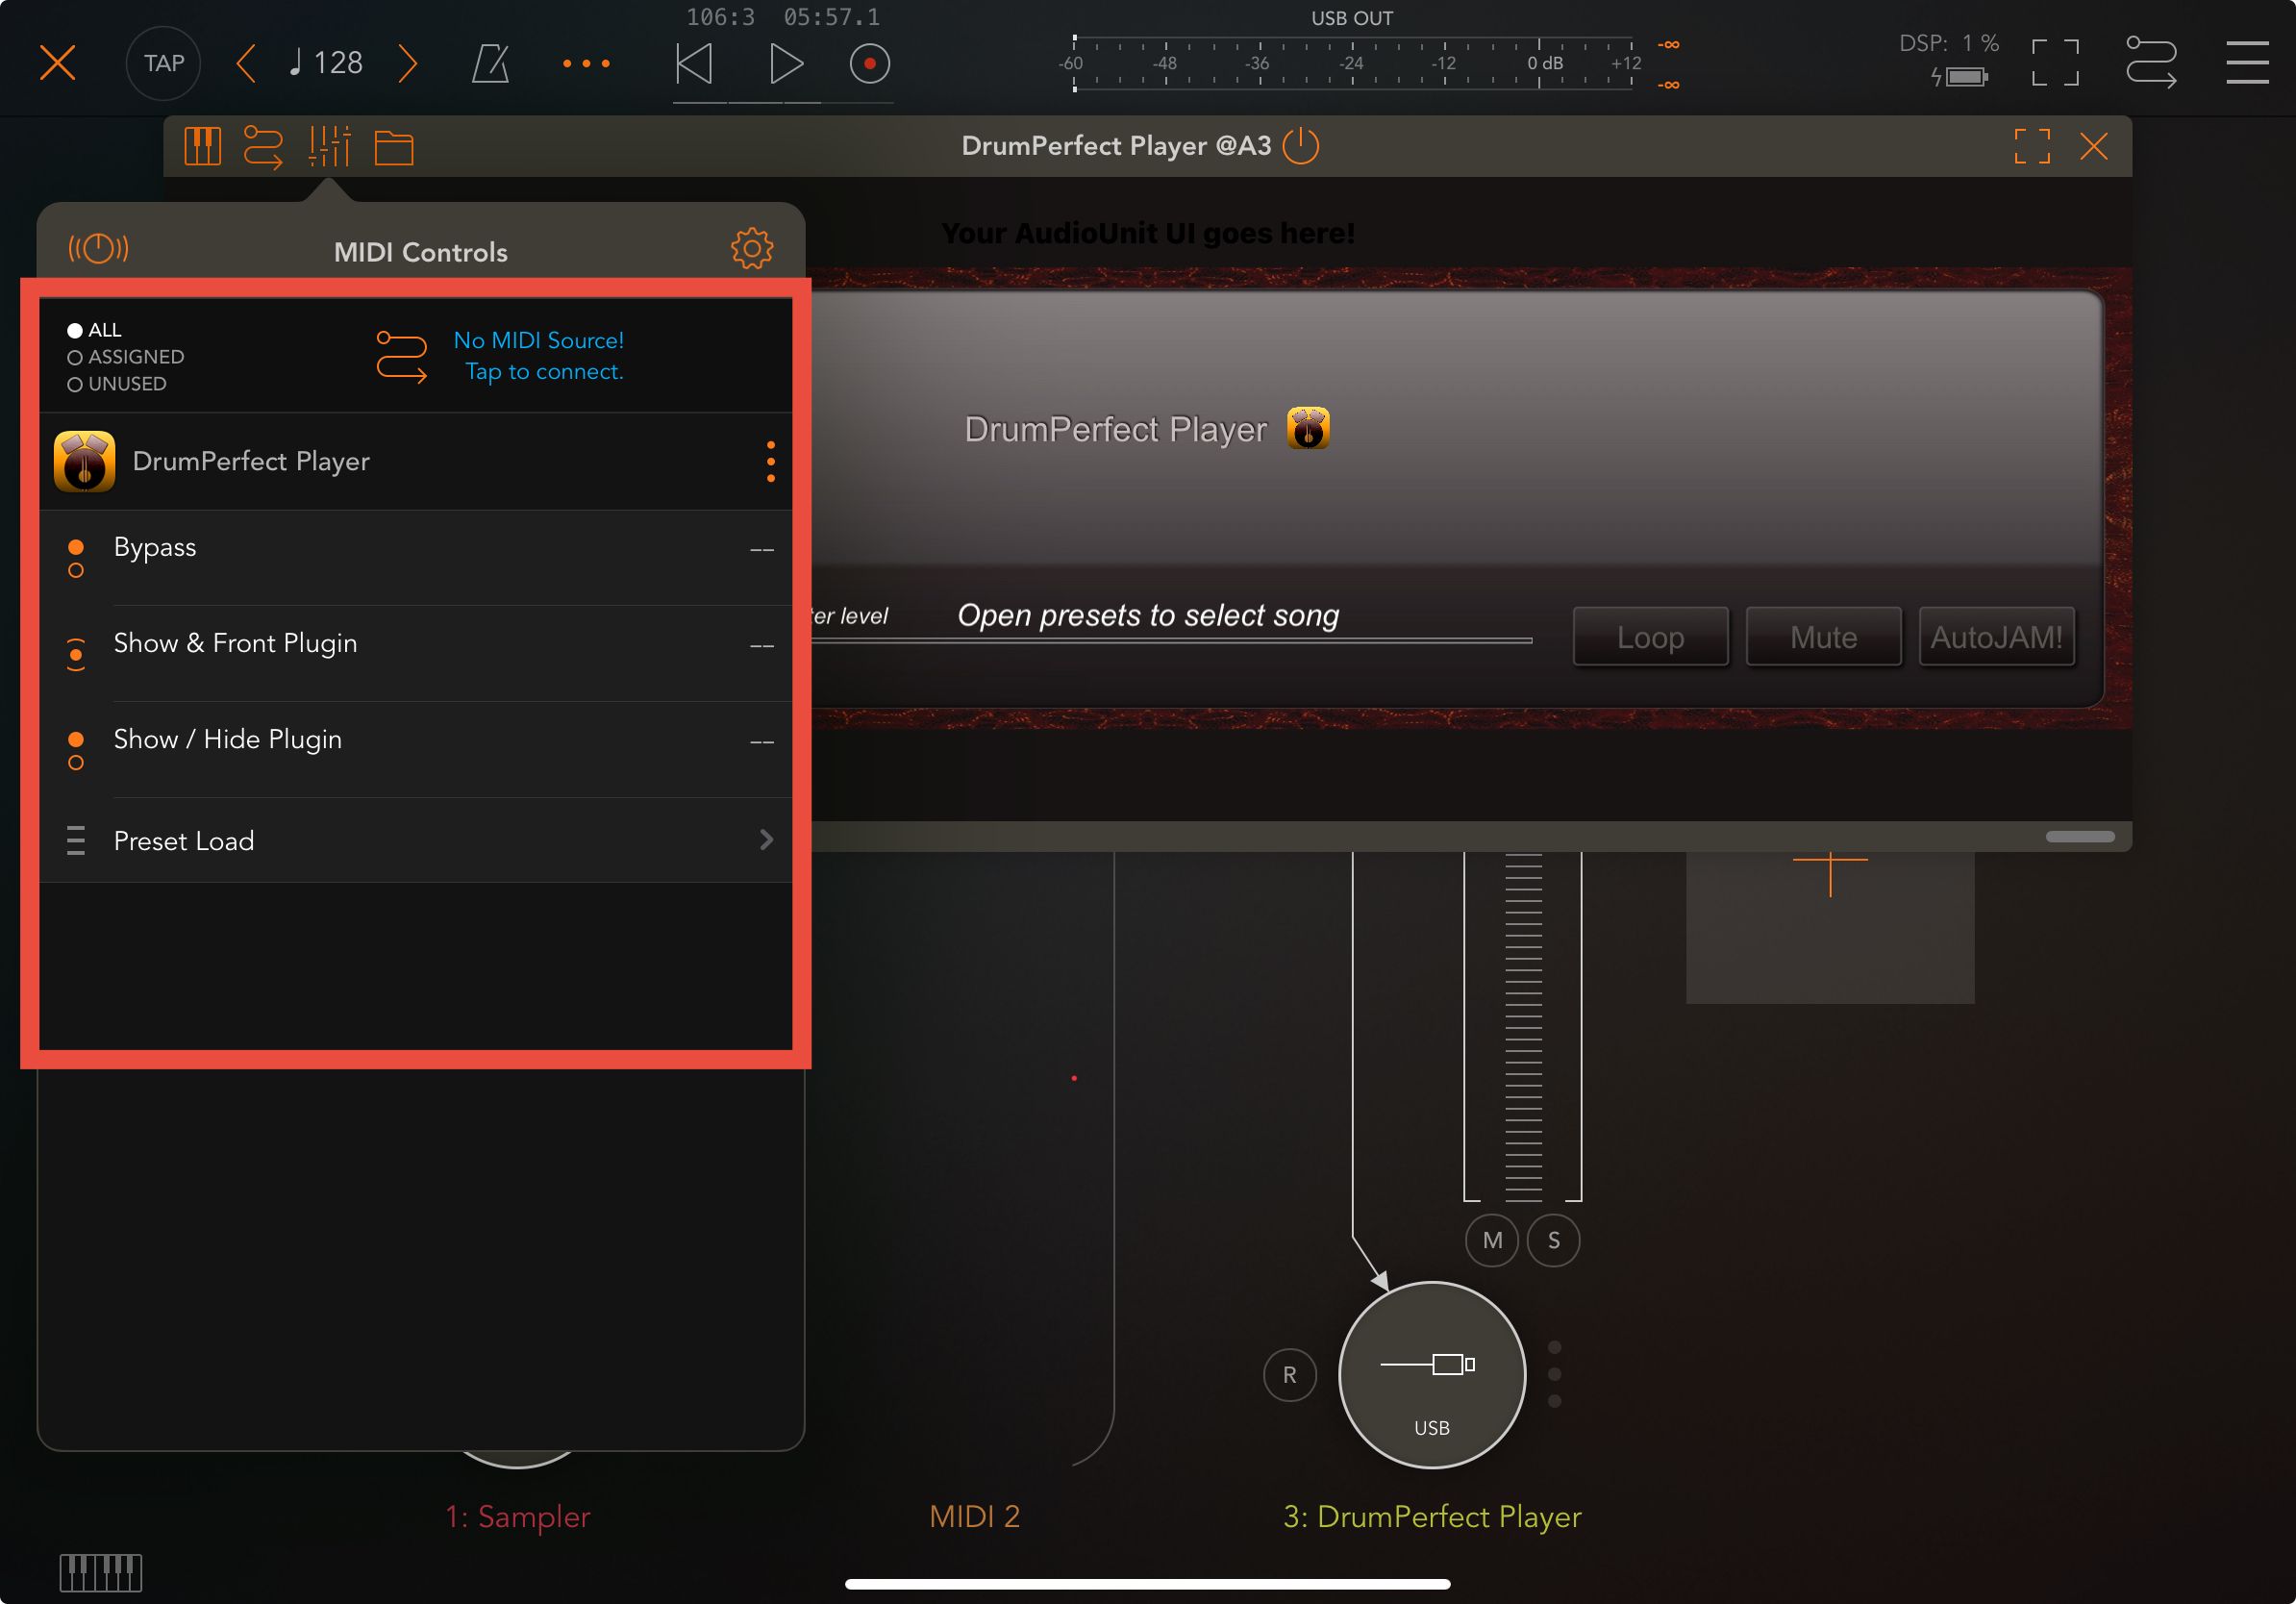The height and width of the screenshot is (1604, 2296).
Task: Rewind to start of song
Action: pos(694,63)
